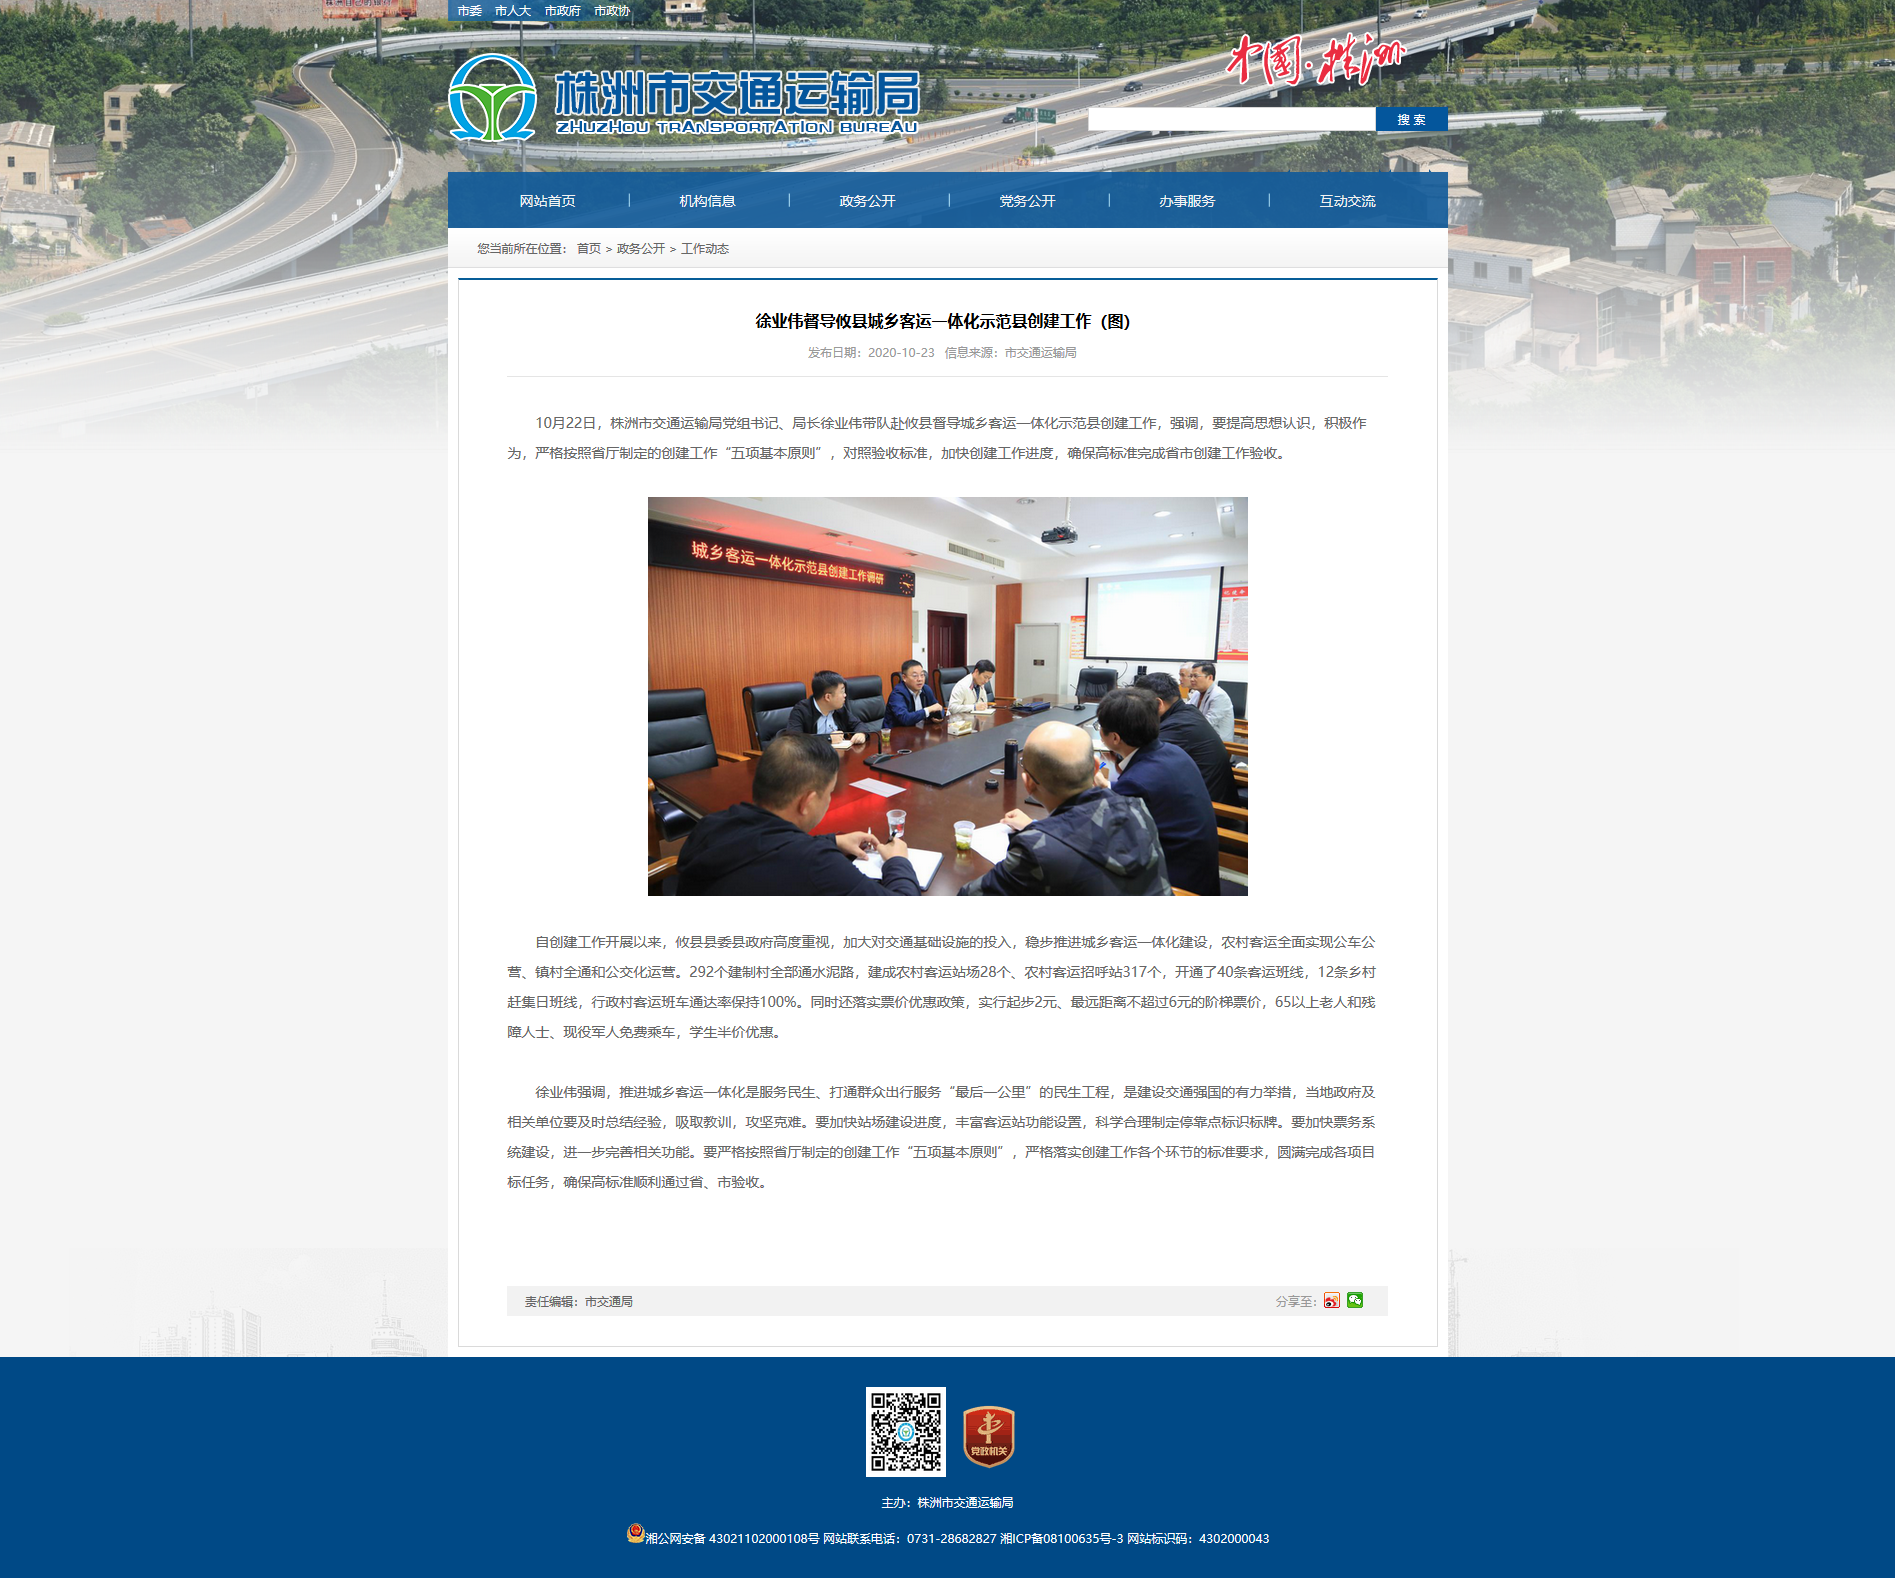The width and height of the screenshot is (1895, 1578).
Task: Open the 机构信息 navigation menu
Action: (707, 201)
